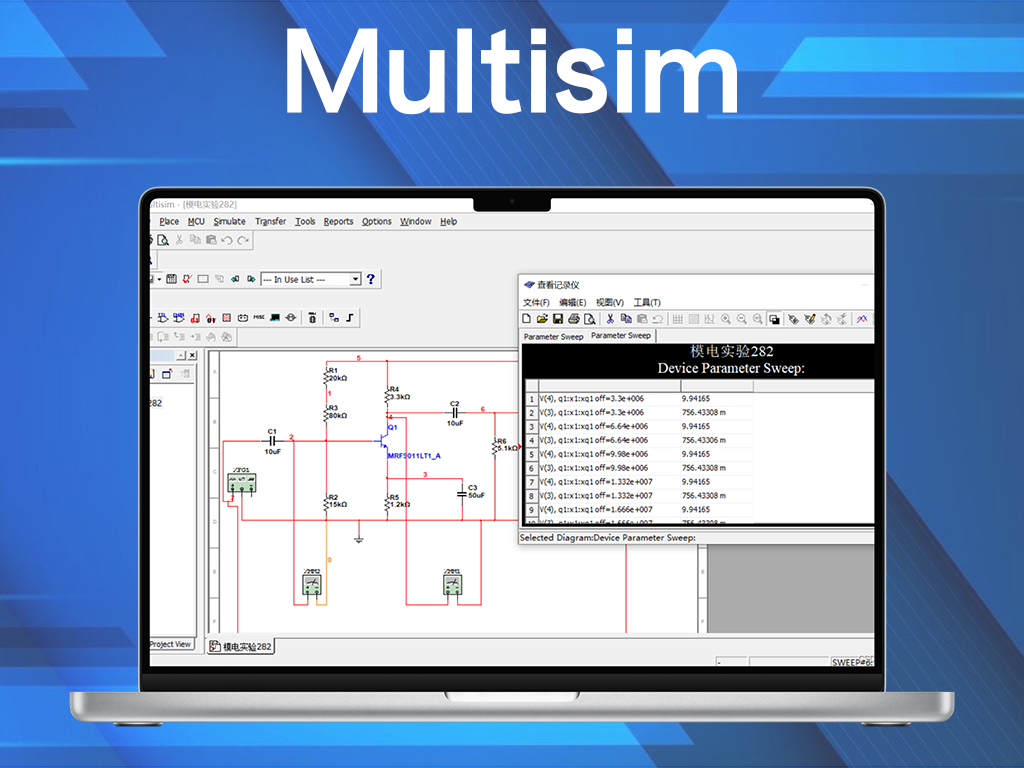Open the Reports menu
Image resolution: width=1024 pixels, height=768 pixels.
click(x=338, y=221)
